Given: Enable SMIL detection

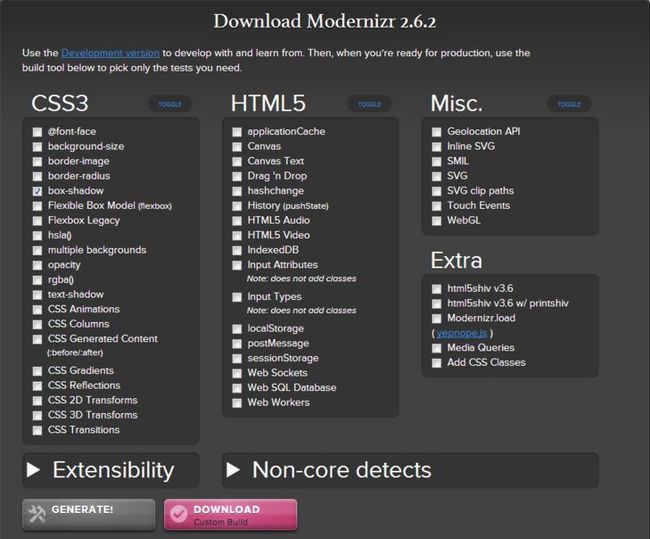Looking at the screenshot, I should (437, 161).
